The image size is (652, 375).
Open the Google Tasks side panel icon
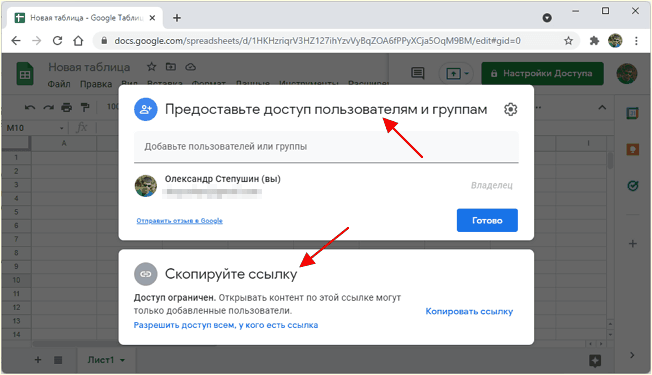tap(632, 185)
